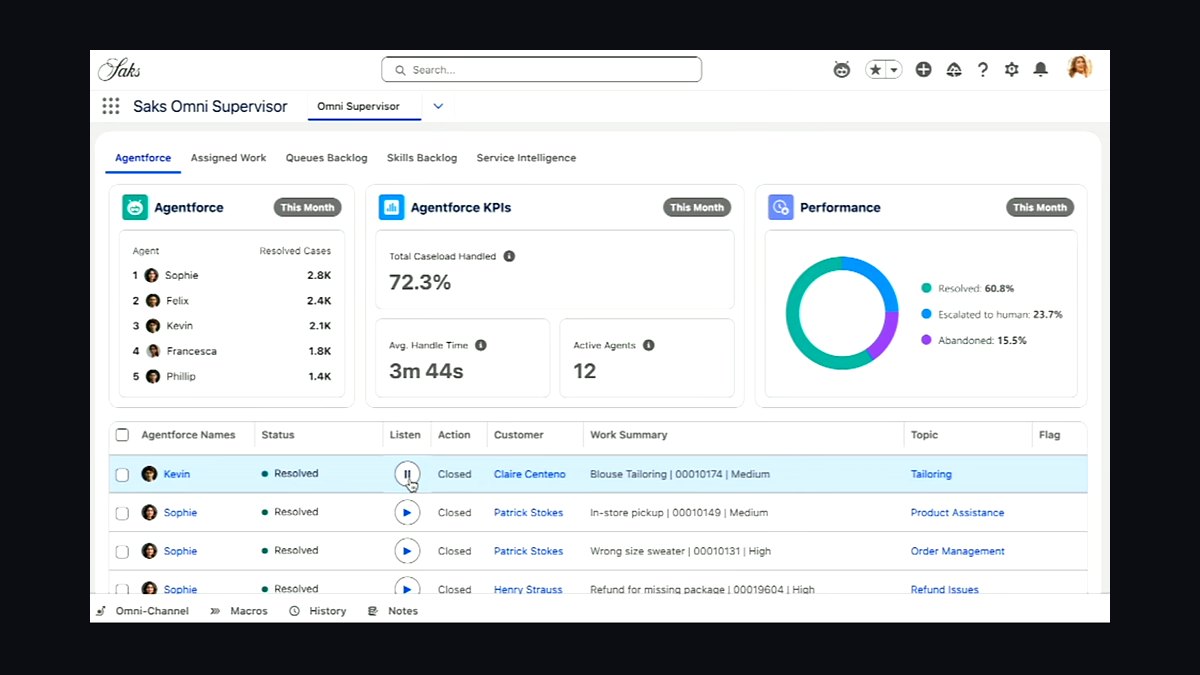1200x675 pixels.
Task: Open the global actions plus icon
Action: (x=923, y=69)
